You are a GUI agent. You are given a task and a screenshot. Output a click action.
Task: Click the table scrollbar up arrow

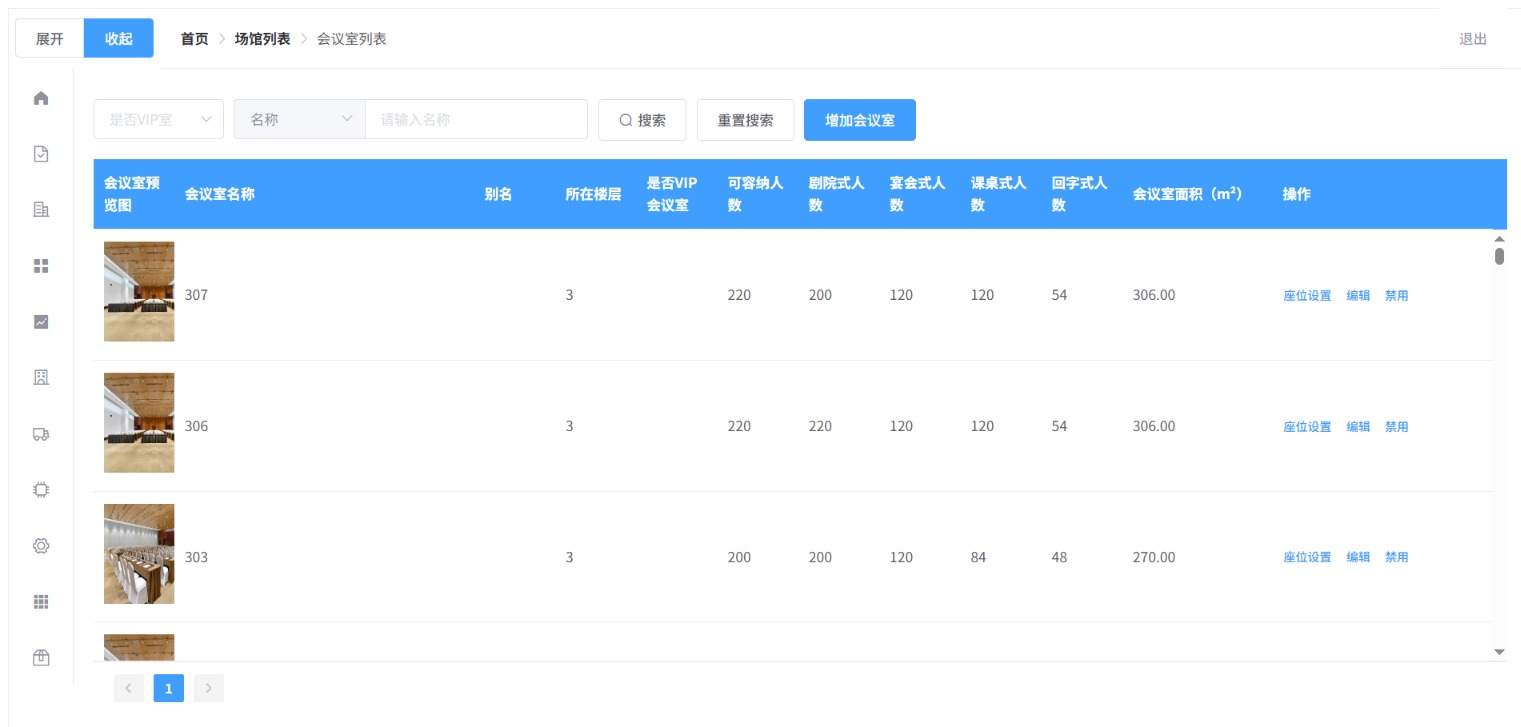(x=1499, y=239)
